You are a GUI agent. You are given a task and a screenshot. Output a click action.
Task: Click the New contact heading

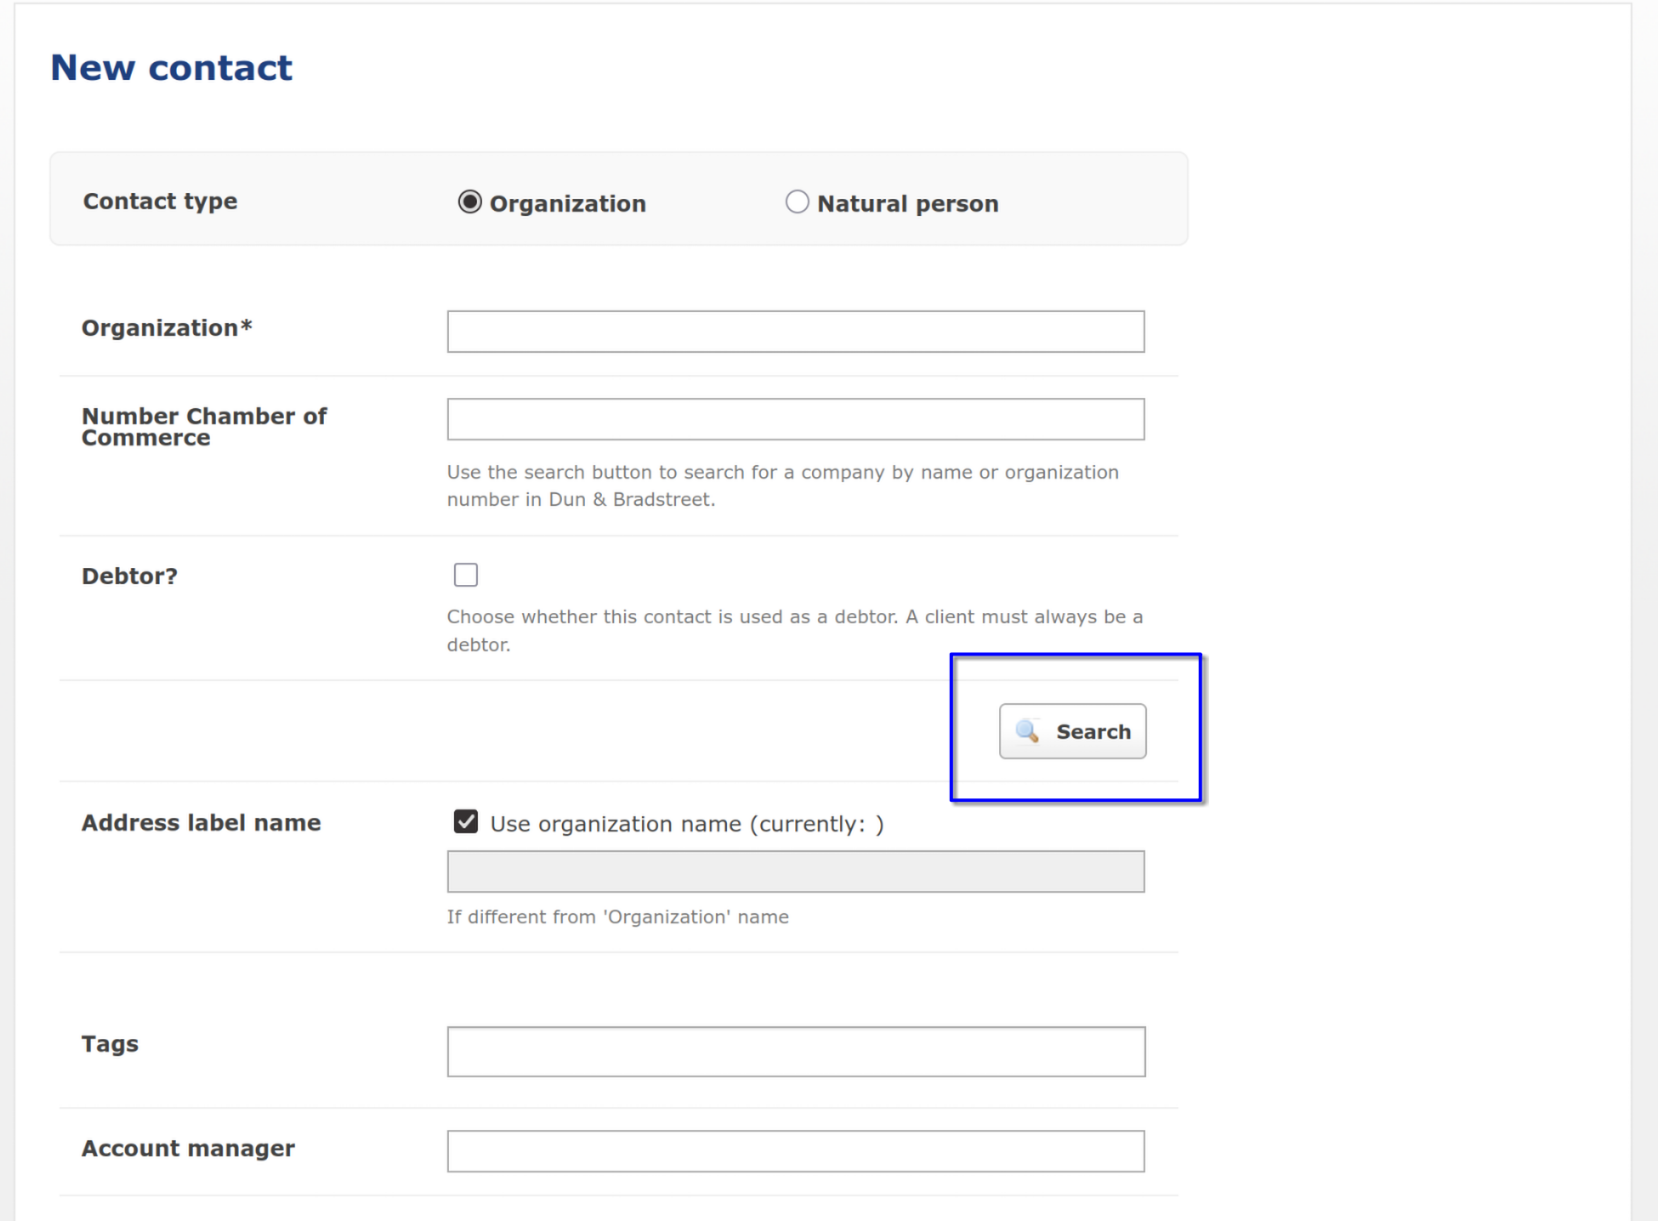coord(171,66)
